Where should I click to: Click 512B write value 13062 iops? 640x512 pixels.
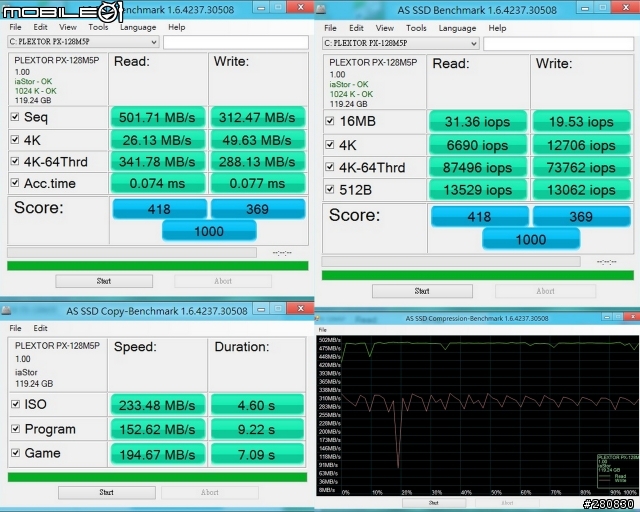coord(582,190)
